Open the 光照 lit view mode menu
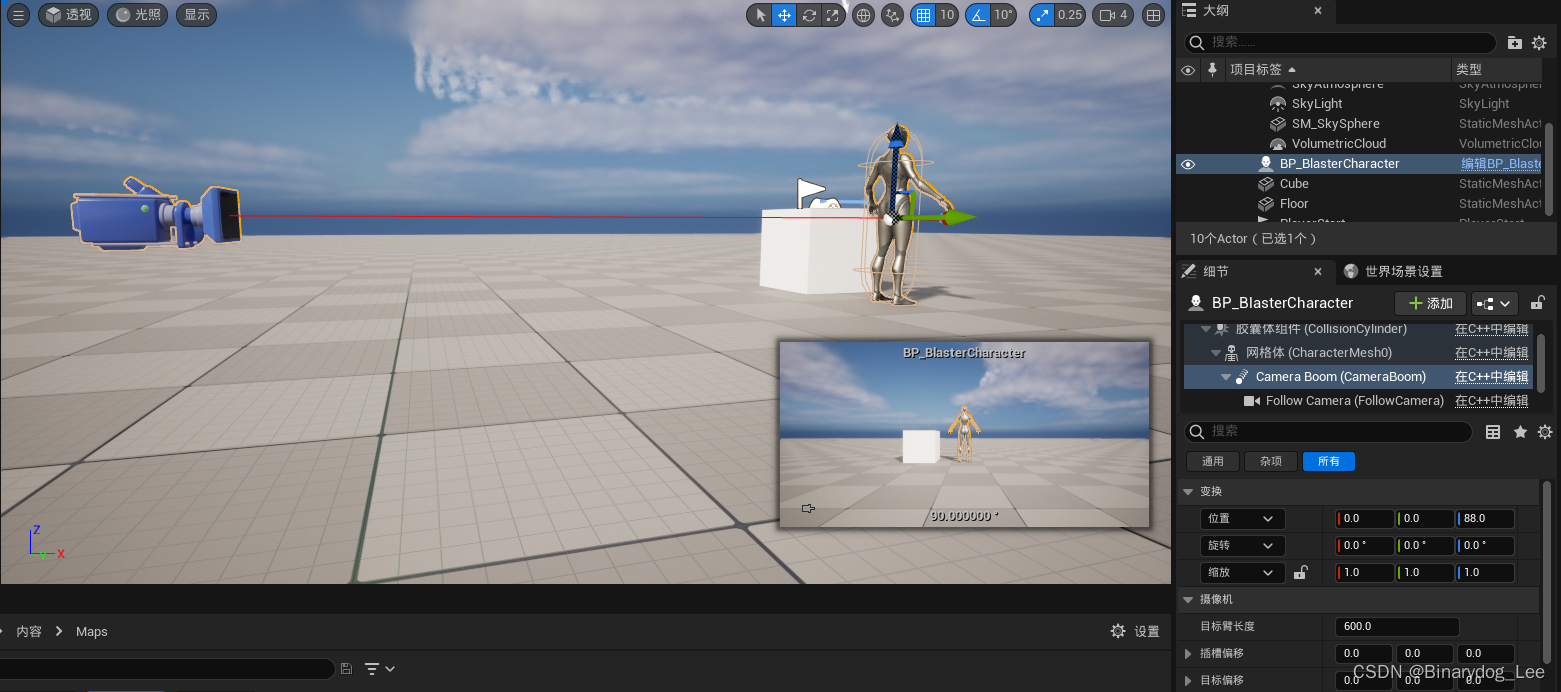 click(137, 15)
